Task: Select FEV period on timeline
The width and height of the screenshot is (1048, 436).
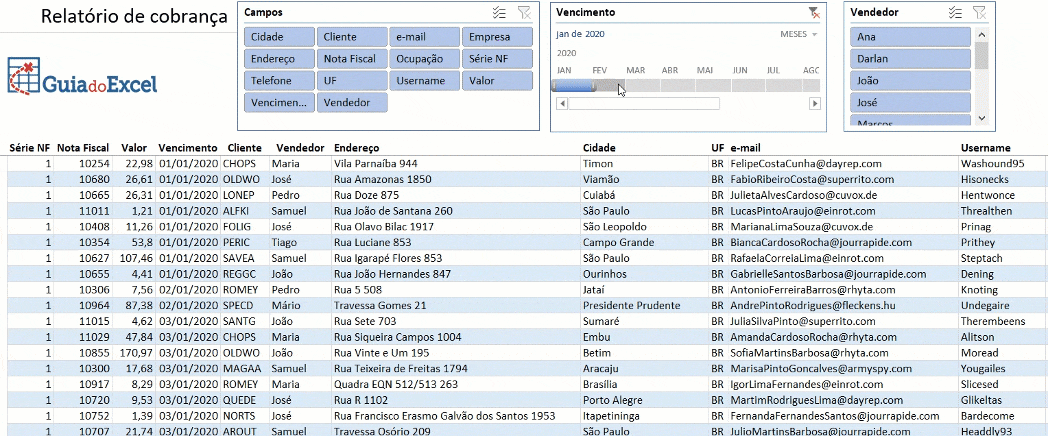Action: [x=610, y=86]
